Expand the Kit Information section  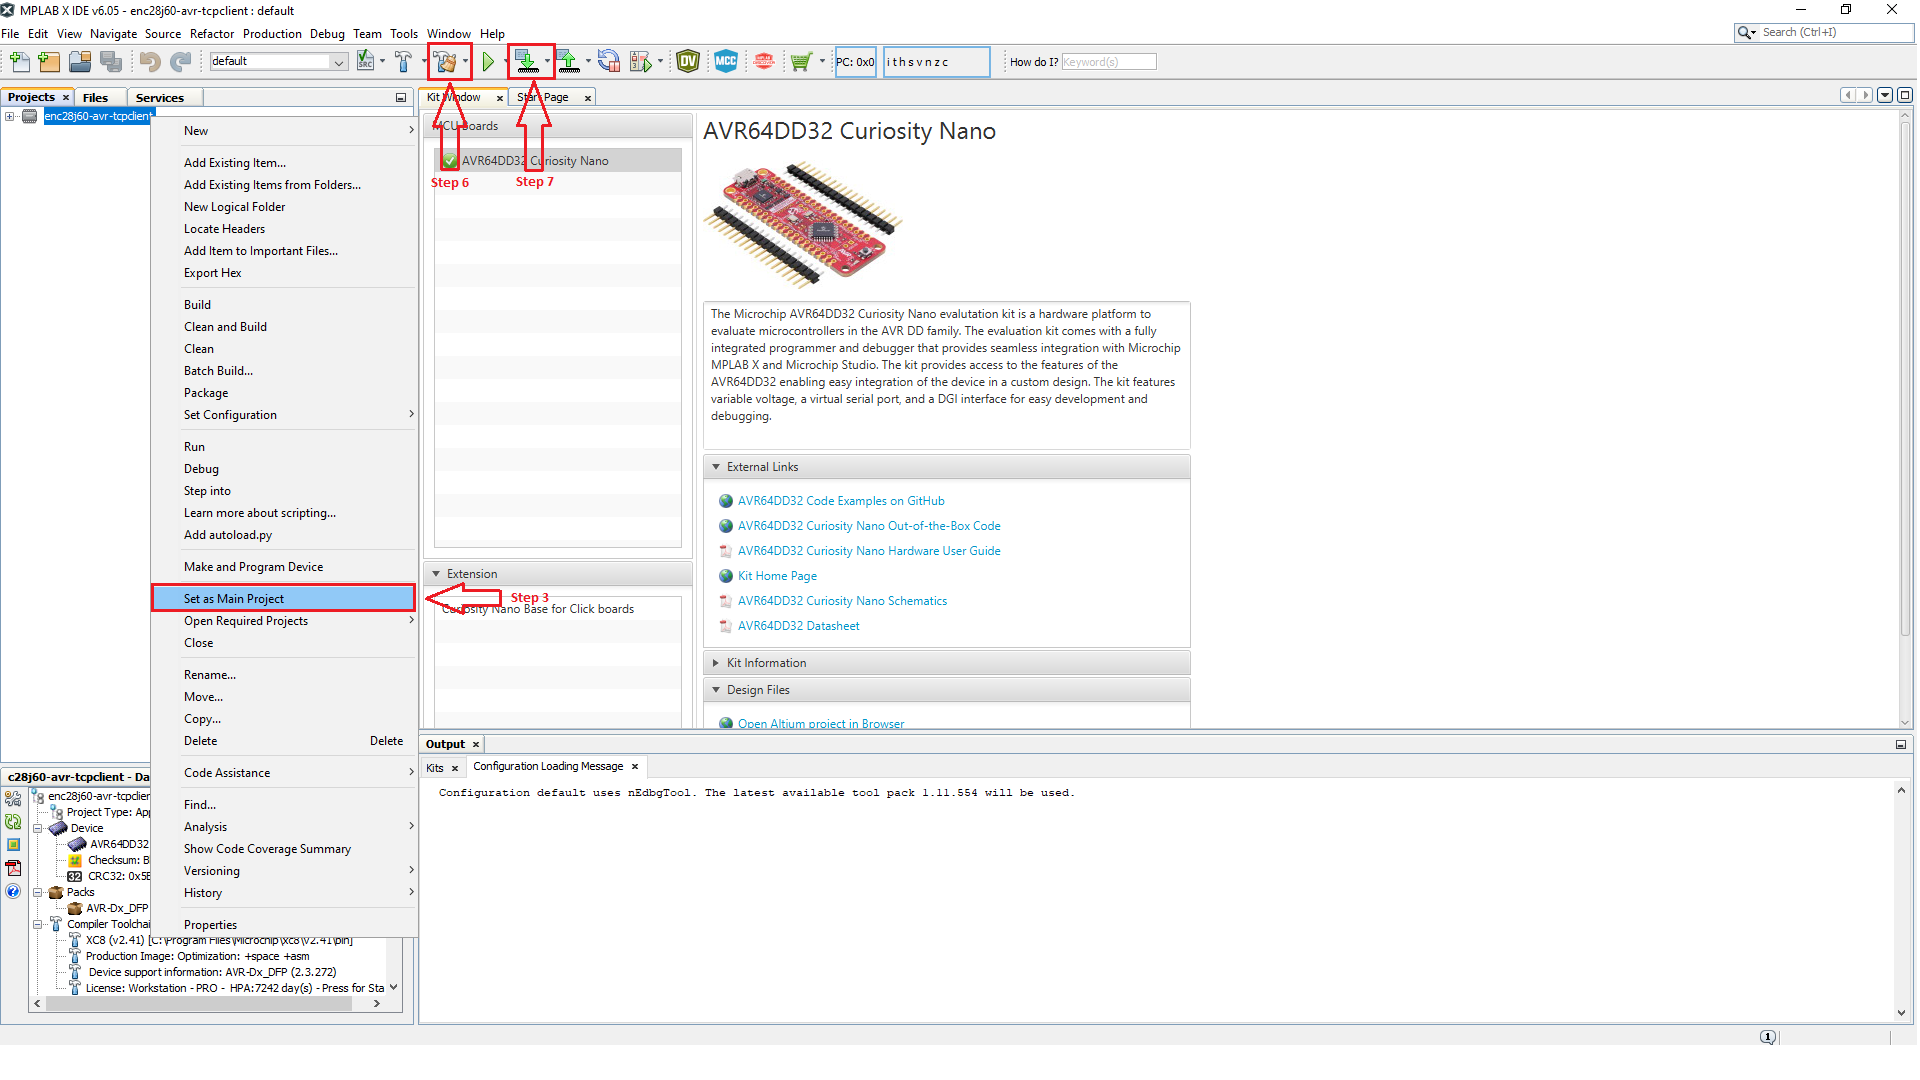click(766, 662)
